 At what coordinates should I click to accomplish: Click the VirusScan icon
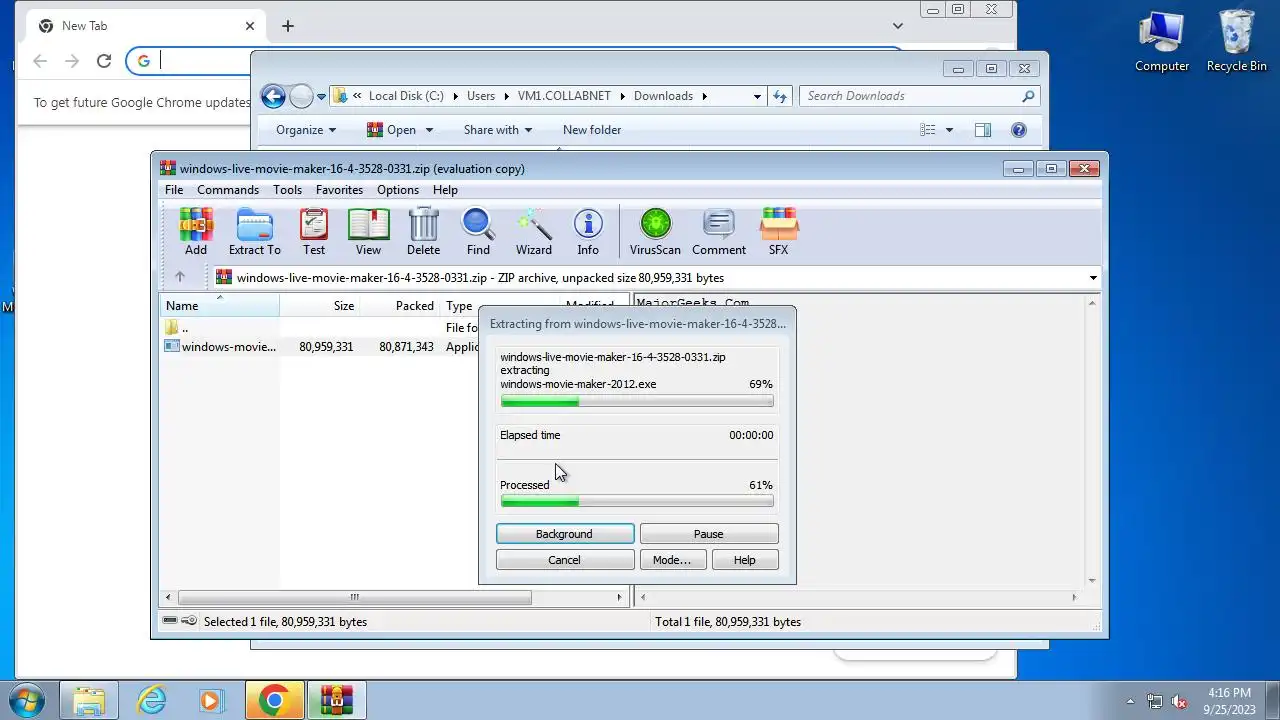point(655,232)
